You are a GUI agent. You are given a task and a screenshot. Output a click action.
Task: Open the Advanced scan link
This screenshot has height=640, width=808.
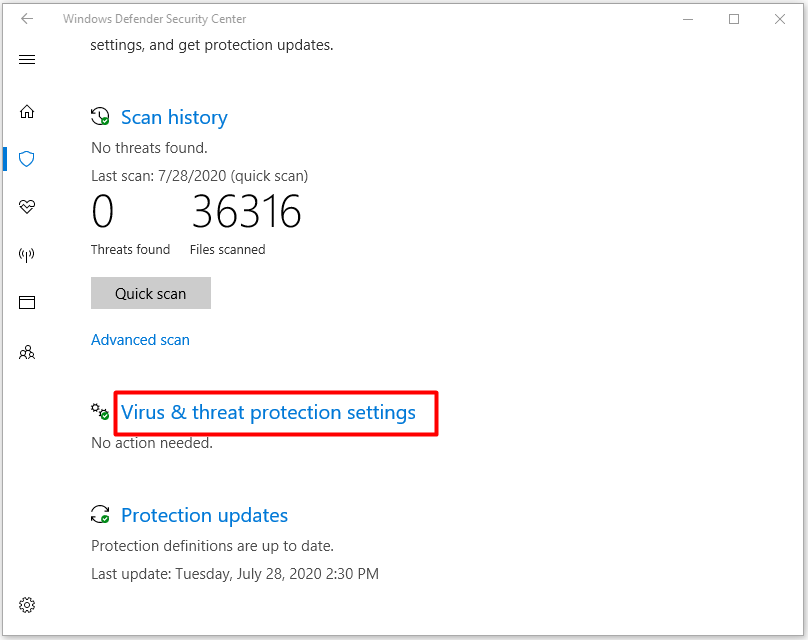click(x=140, y=340)
